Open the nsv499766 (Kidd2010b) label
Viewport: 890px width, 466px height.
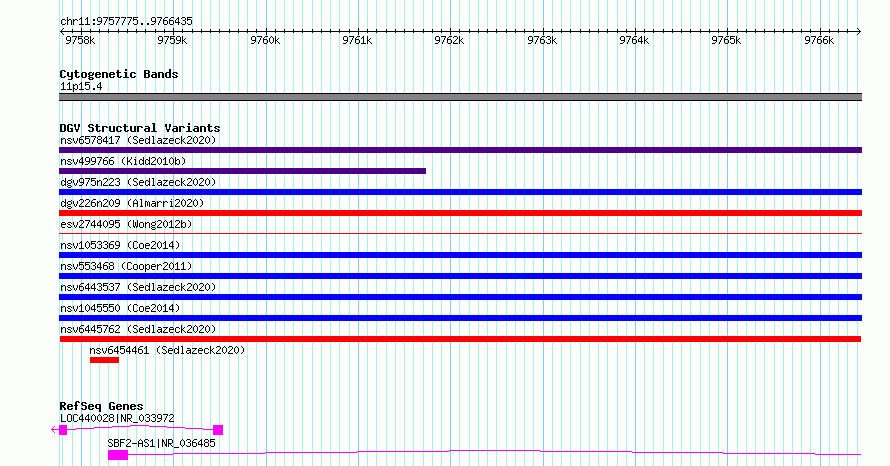coord(123,161)
